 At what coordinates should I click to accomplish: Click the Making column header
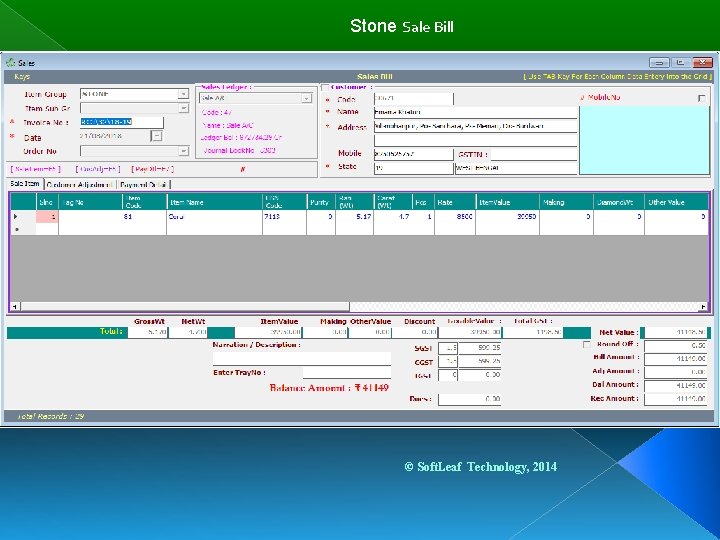coord(566,202)
